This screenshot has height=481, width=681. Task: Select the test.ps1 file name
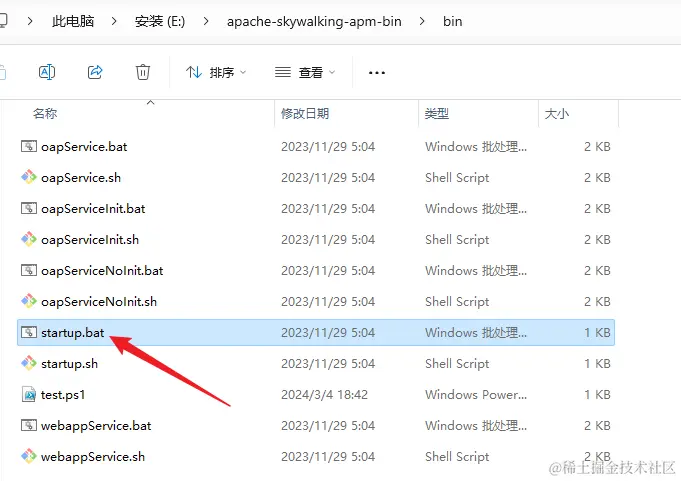(63, 395)
